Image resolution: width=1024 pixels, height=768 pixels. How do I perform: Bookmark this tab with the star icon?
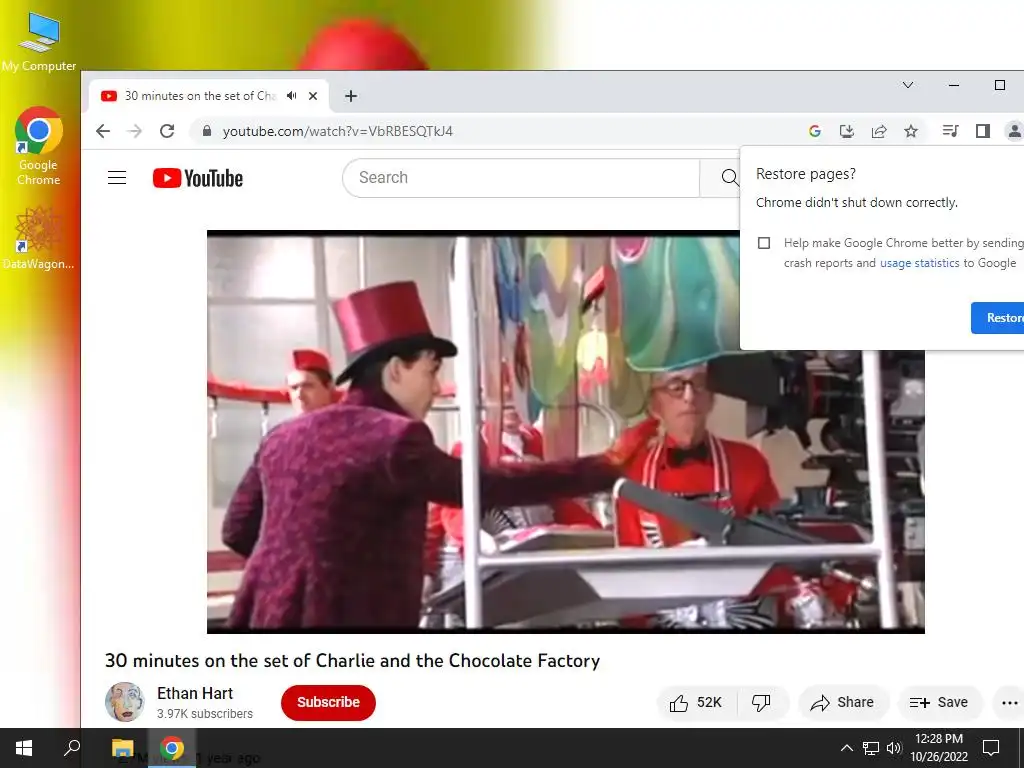(911, 131)
